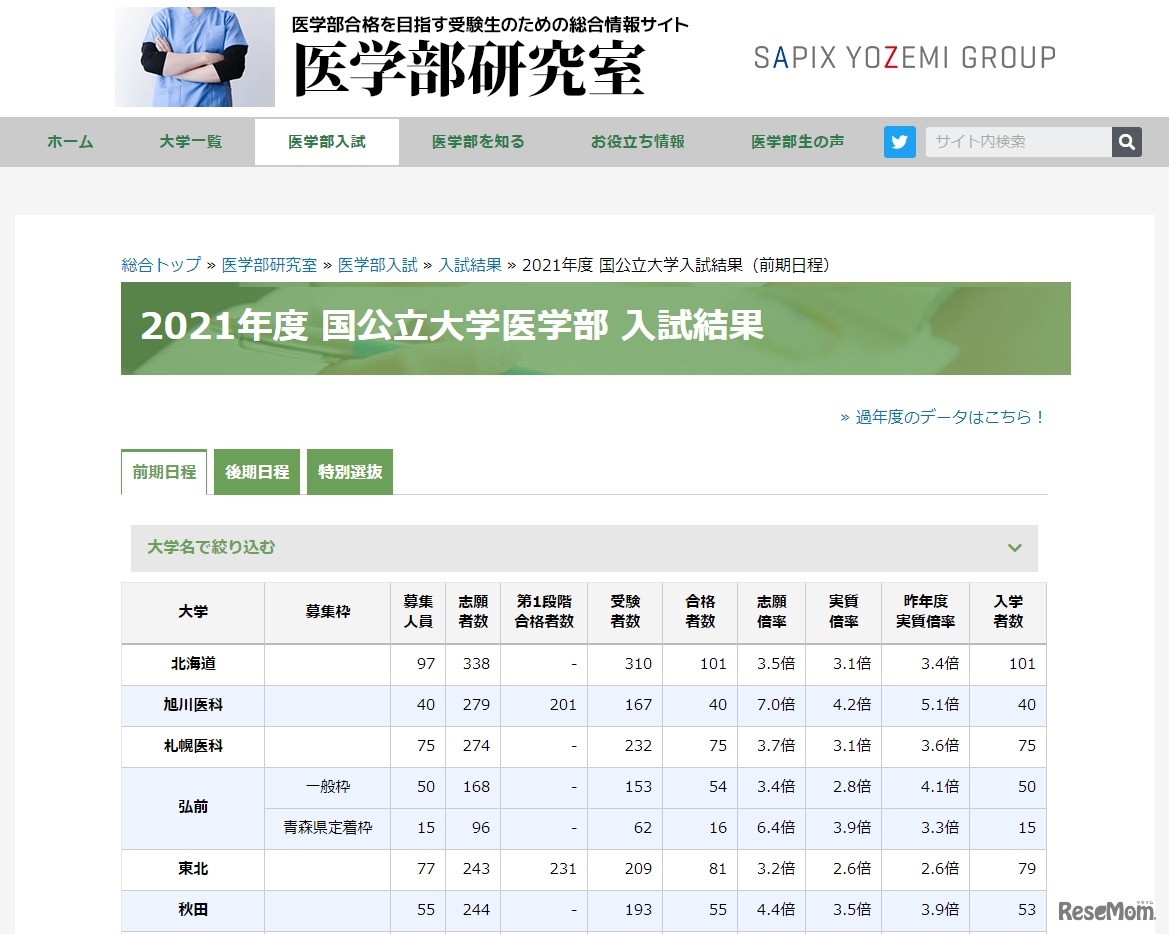Switch to the 後期日程 tab
This screenshot has height=934, width=1169.
(x=256, y=470)
